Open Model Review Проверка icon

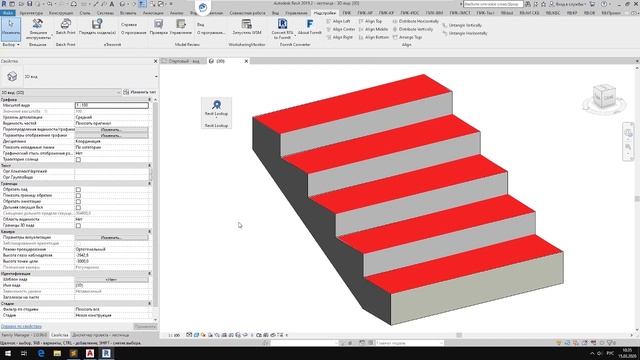point(158,24)
